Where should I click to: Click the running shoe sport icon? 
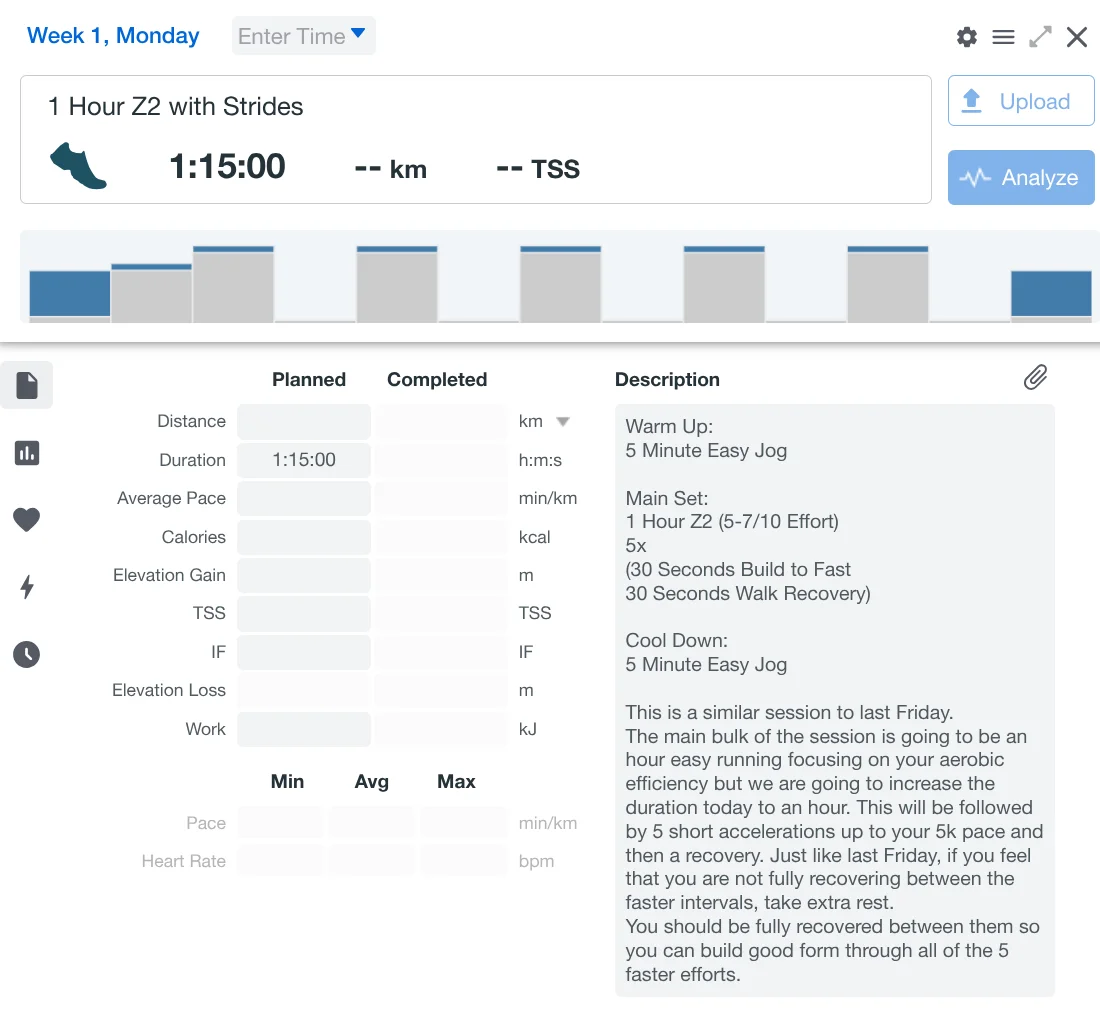point(78,166)
